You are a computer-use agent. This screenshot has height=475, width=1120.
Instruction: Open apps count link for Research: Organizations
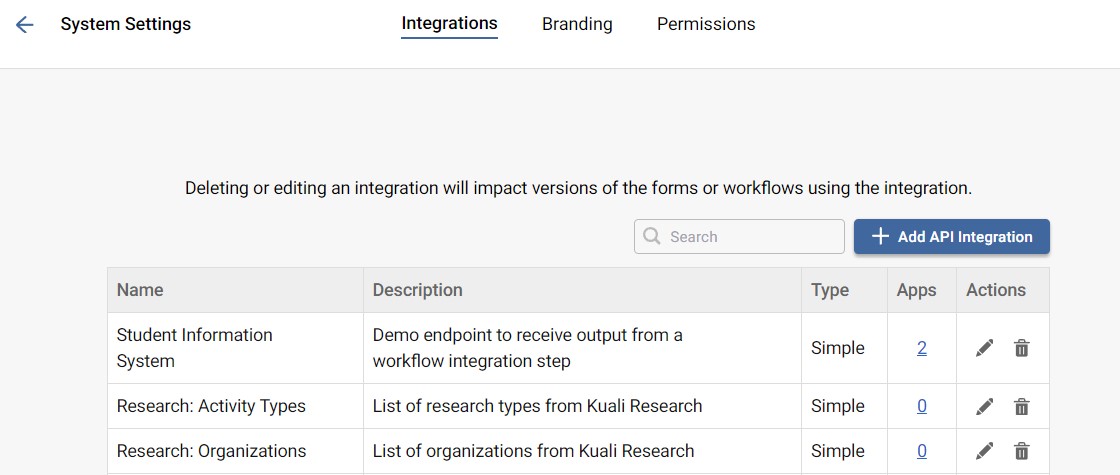coord(922,451)
